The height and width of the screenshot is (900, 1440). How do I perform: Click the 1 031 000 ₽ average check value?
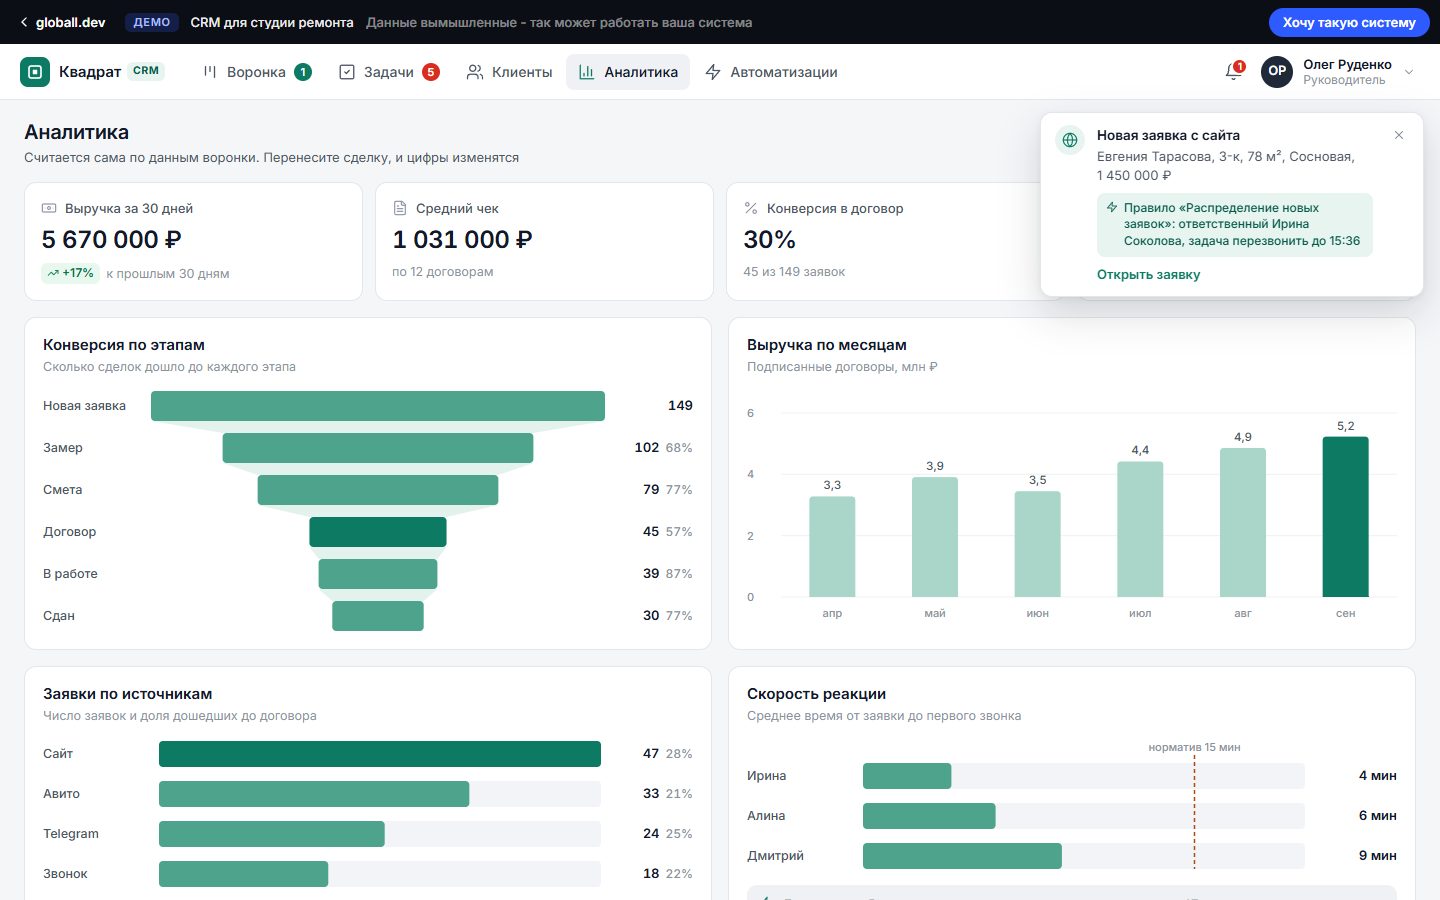[462, 240]
